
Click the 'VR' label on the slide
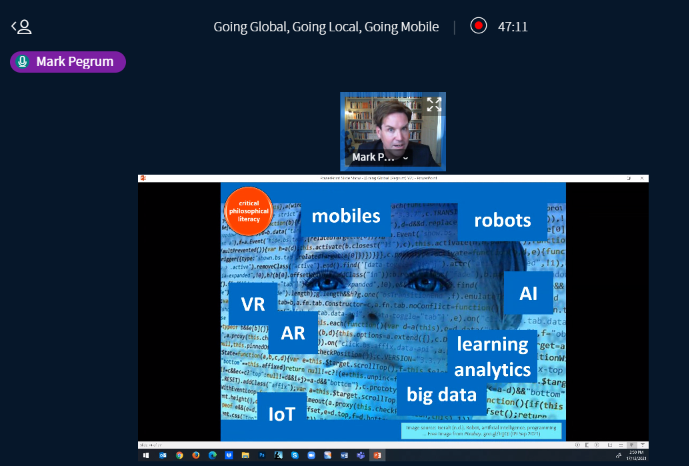point(253,304)
